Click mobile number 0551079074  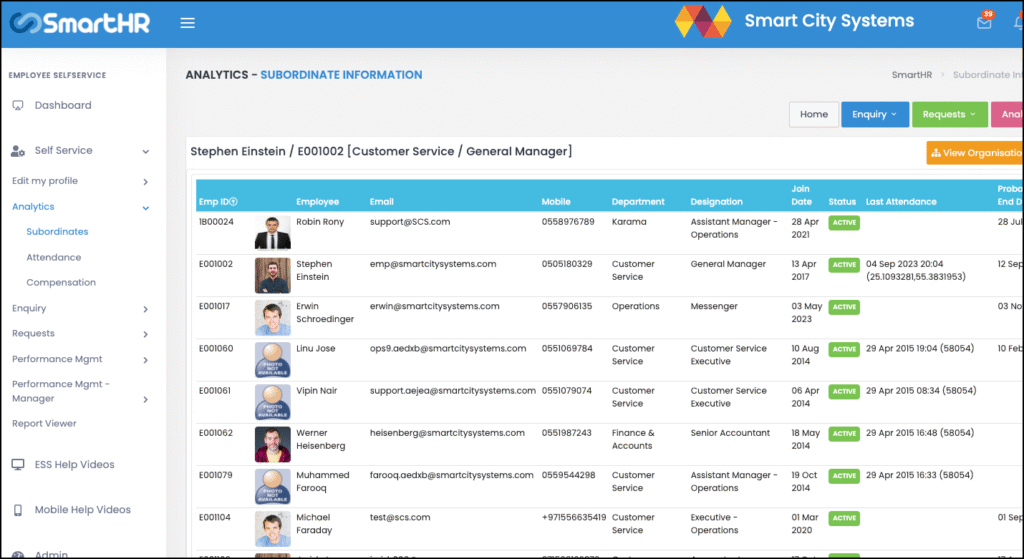(x=566, y=391)
